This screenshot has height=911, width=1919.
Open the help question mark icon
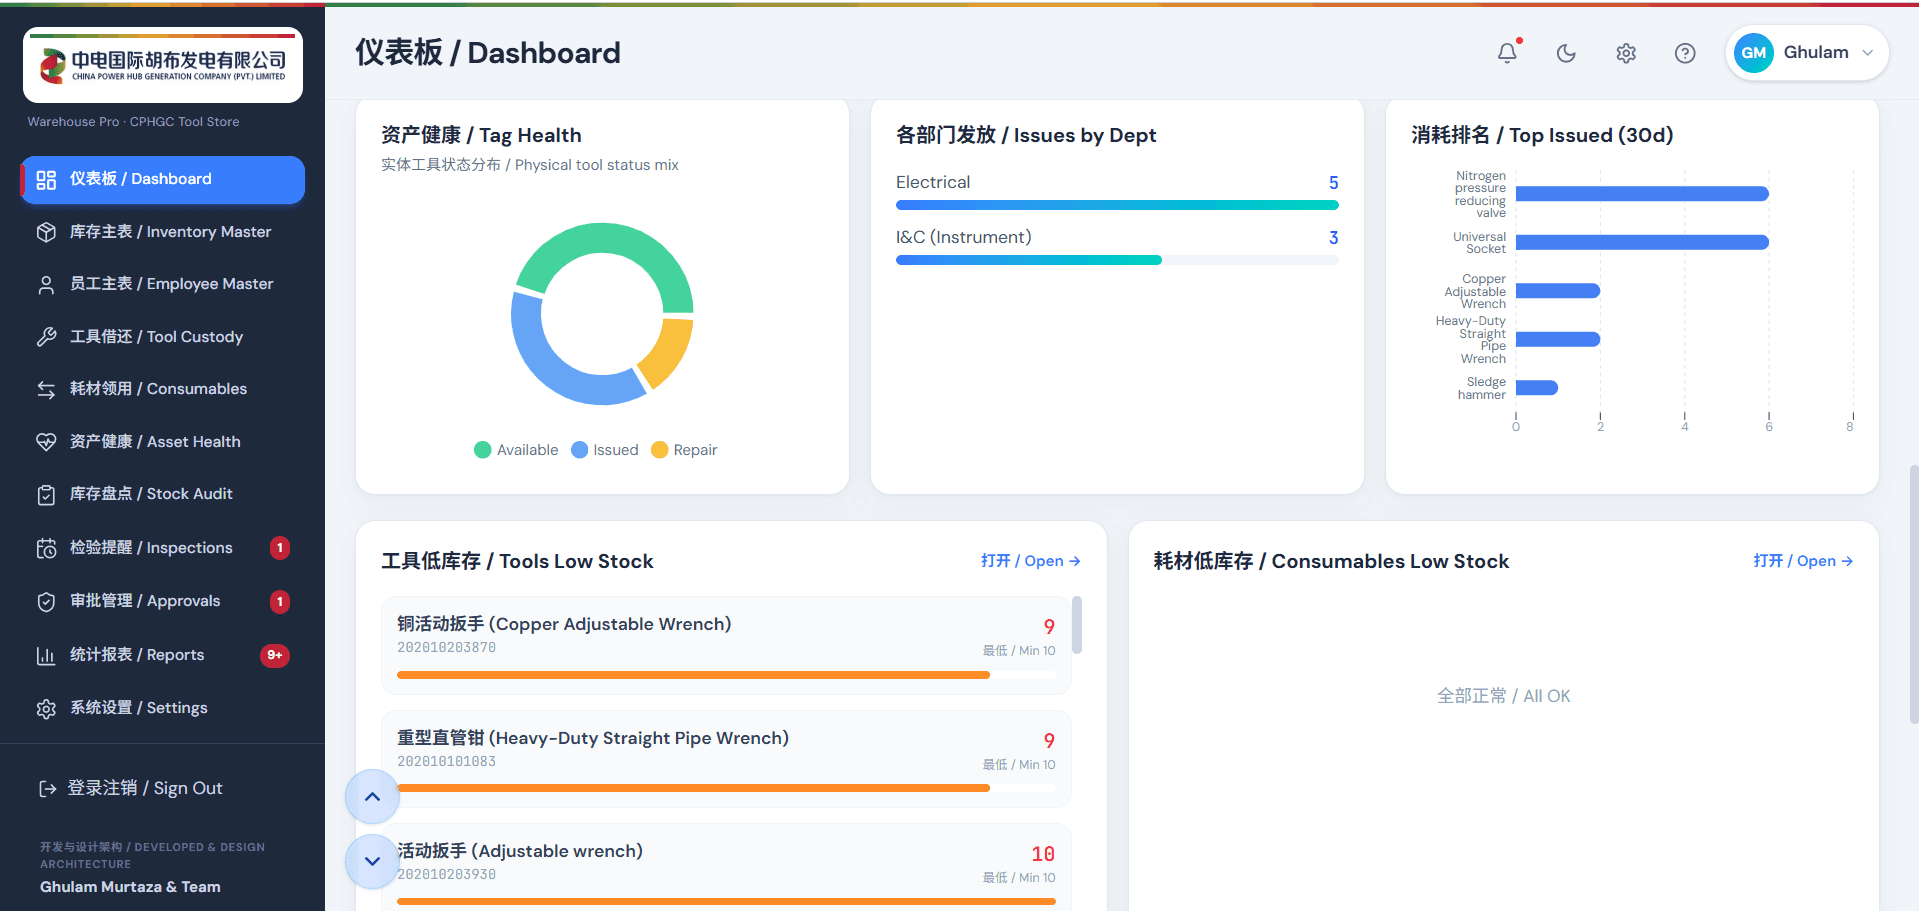click(x=1685, y=53)
